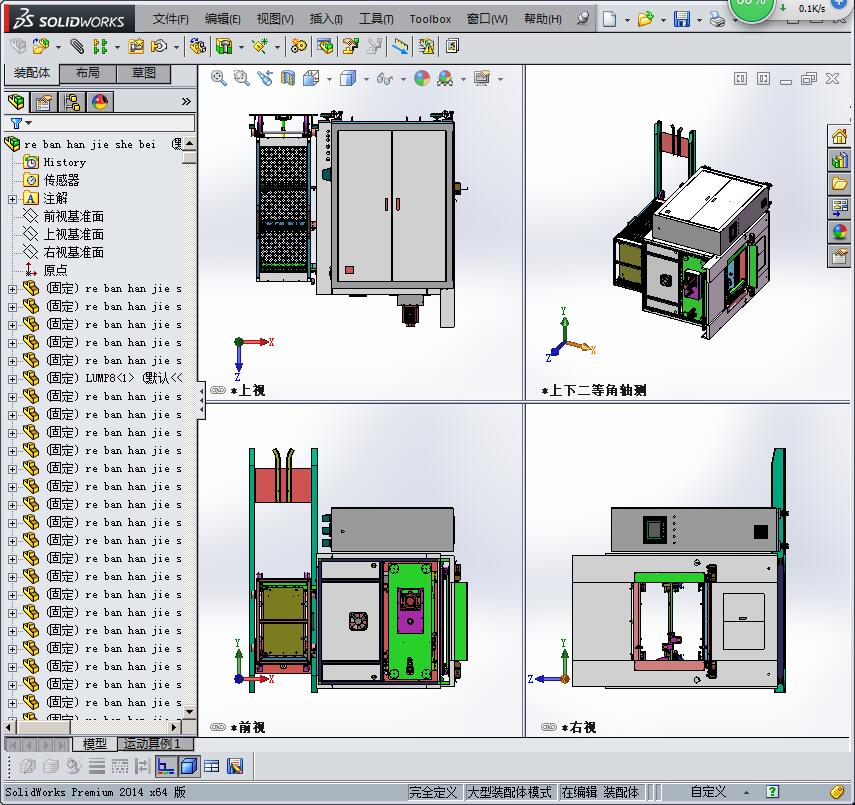Open the Hide/Show Items dropdown arrow
This screenshot has width=855, height=805.
pos(403,80)
